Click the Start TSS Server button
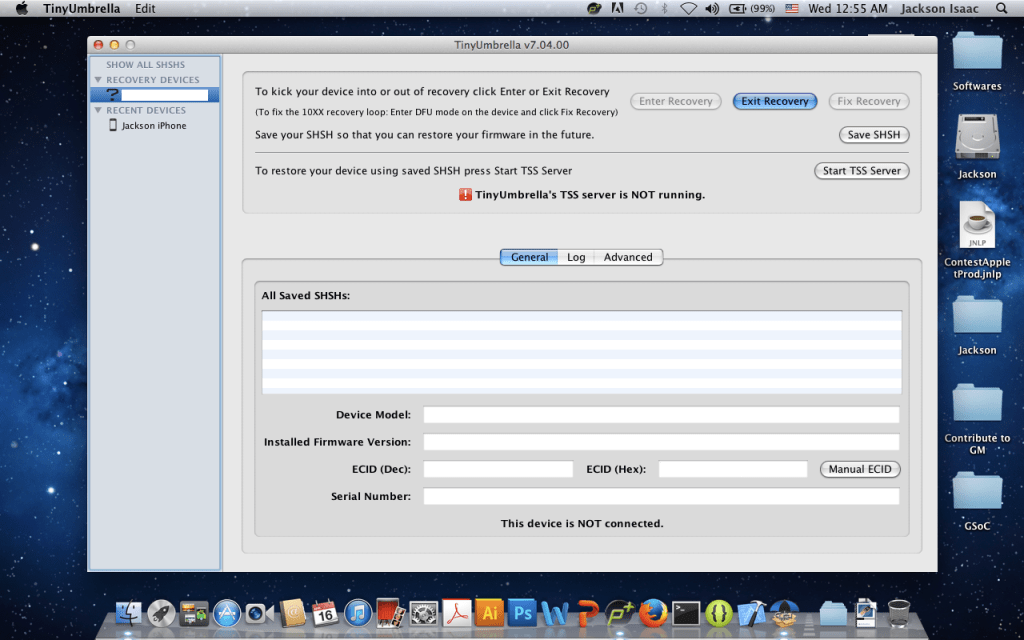 pos(861,171)
